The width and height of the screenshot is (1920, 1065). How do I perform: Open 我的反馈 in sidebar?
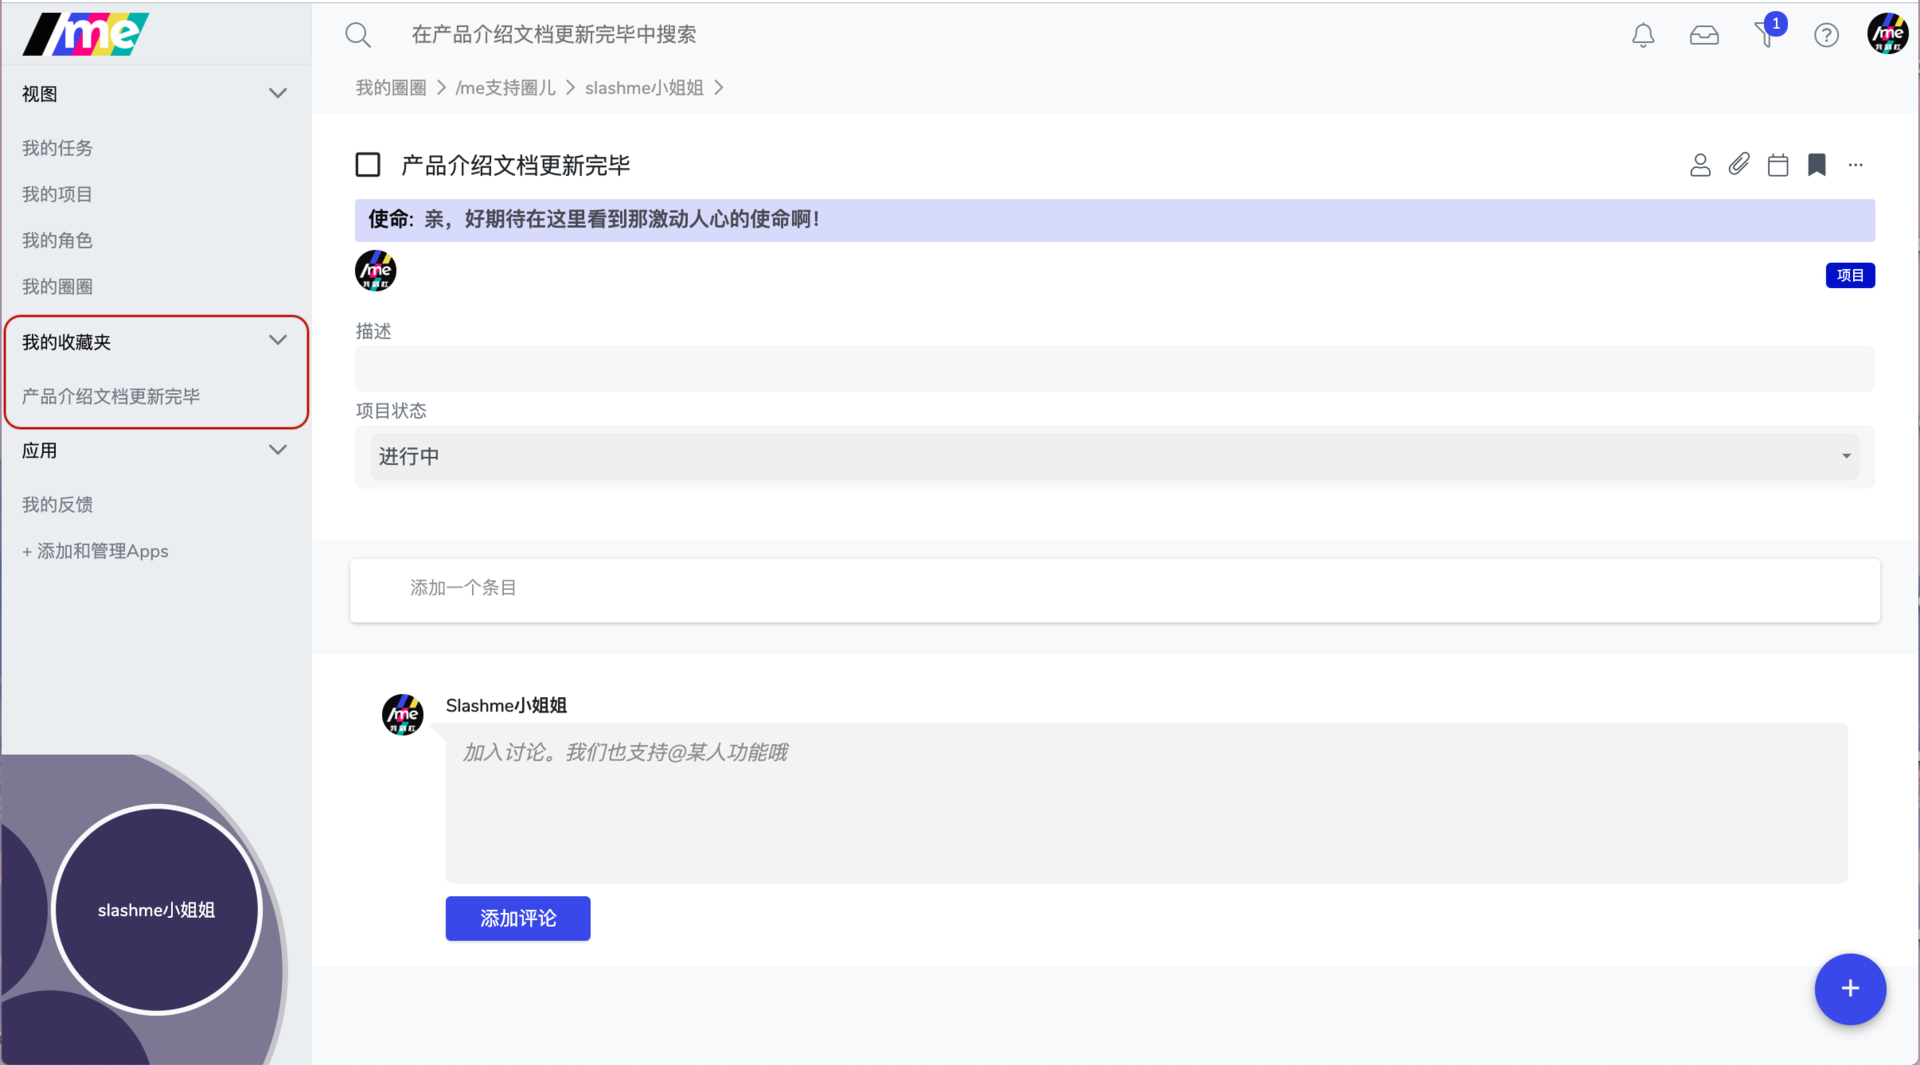58,505
